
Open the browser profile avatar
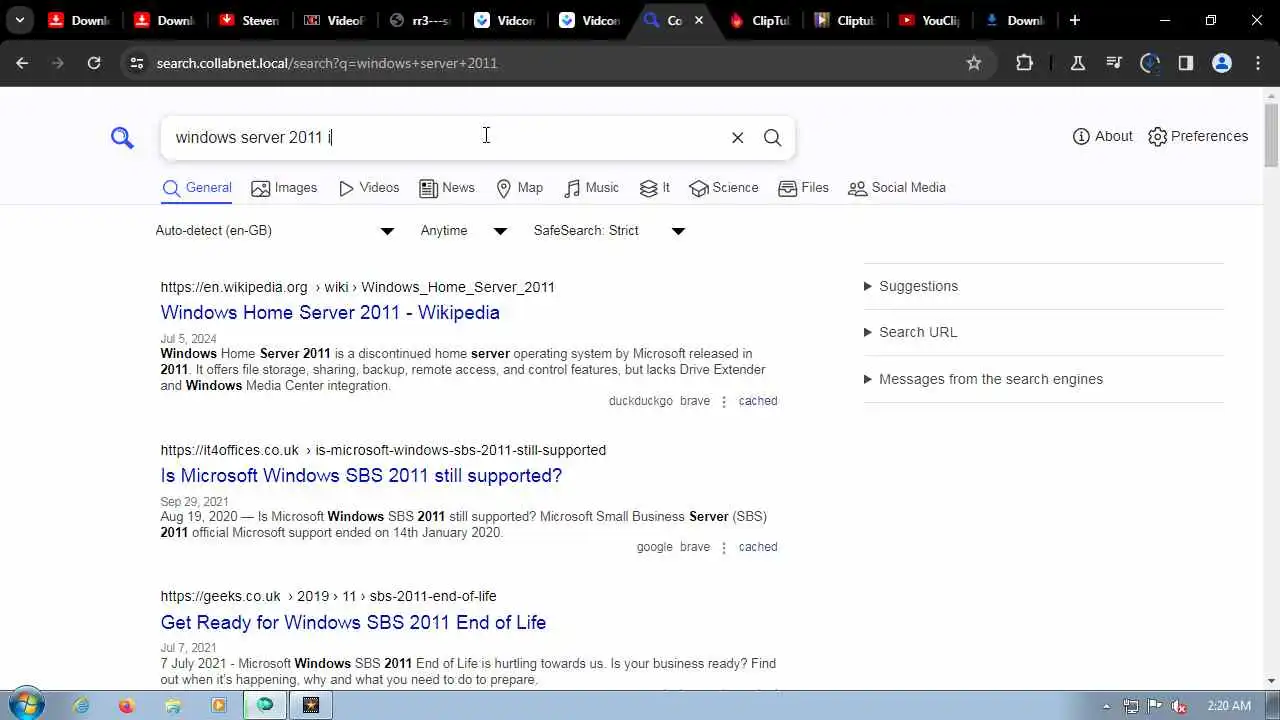1222,63
